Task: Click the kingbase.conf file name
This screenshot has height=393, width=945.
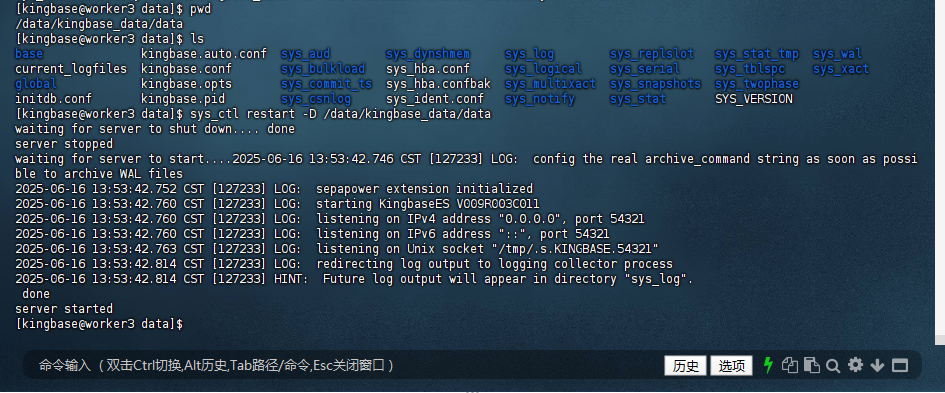Action: (186, 69)
